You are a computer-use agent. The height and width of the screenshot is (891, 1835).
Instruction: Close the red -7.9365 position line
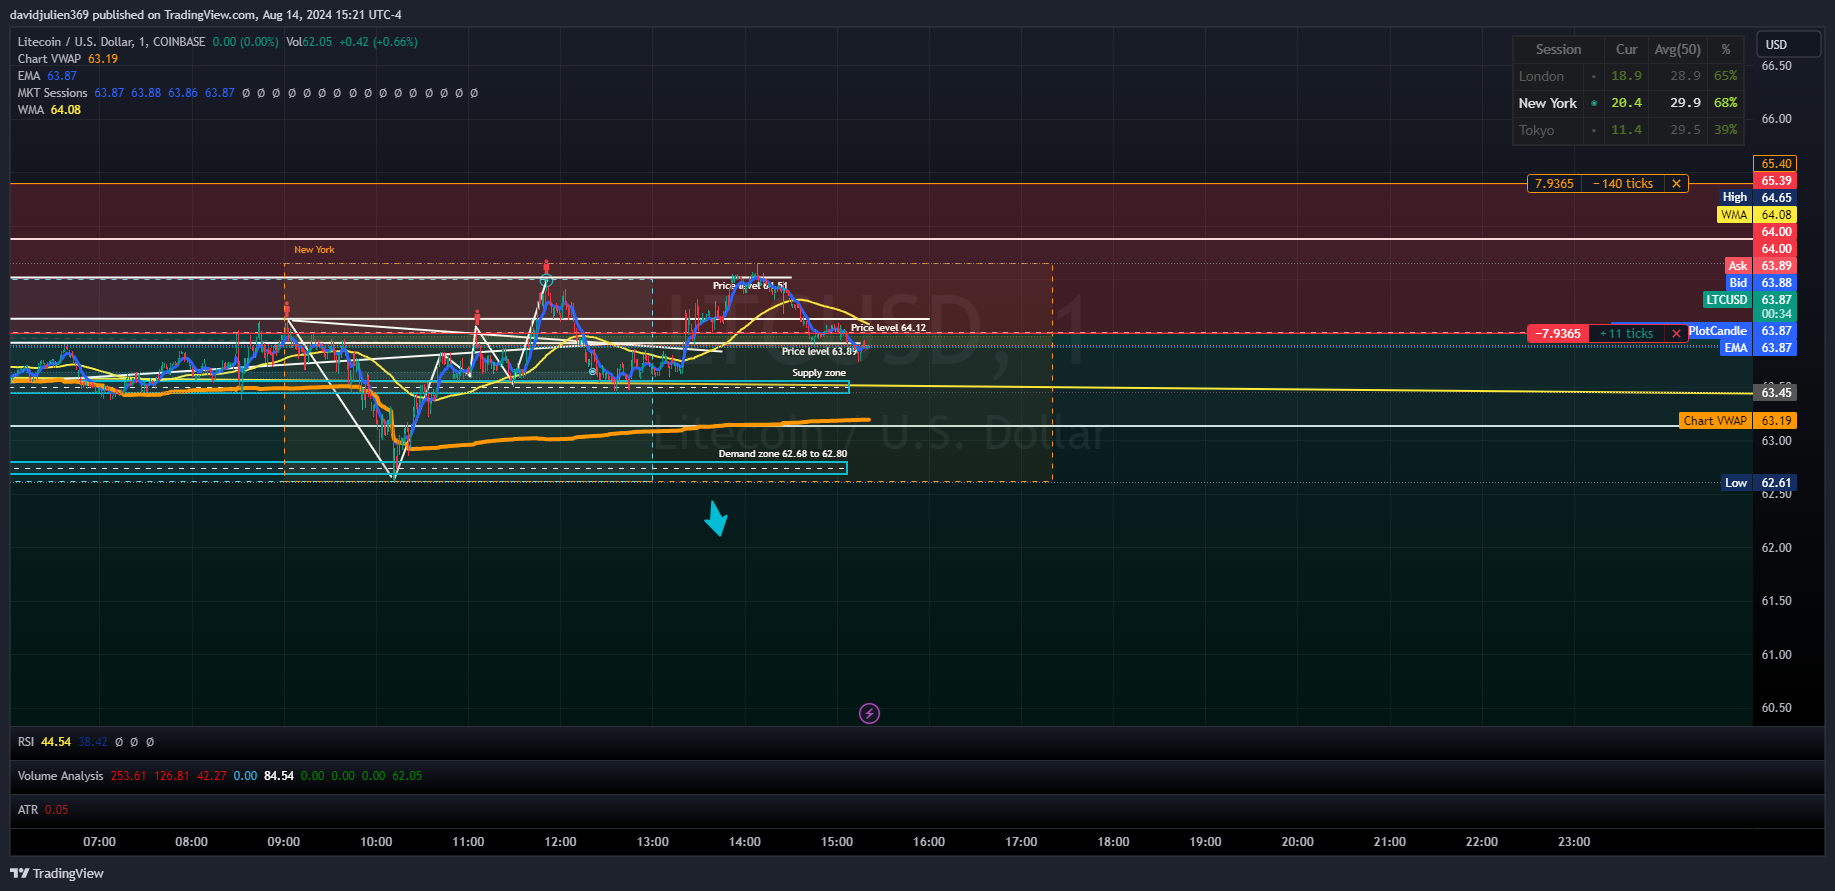(1676, 334)
